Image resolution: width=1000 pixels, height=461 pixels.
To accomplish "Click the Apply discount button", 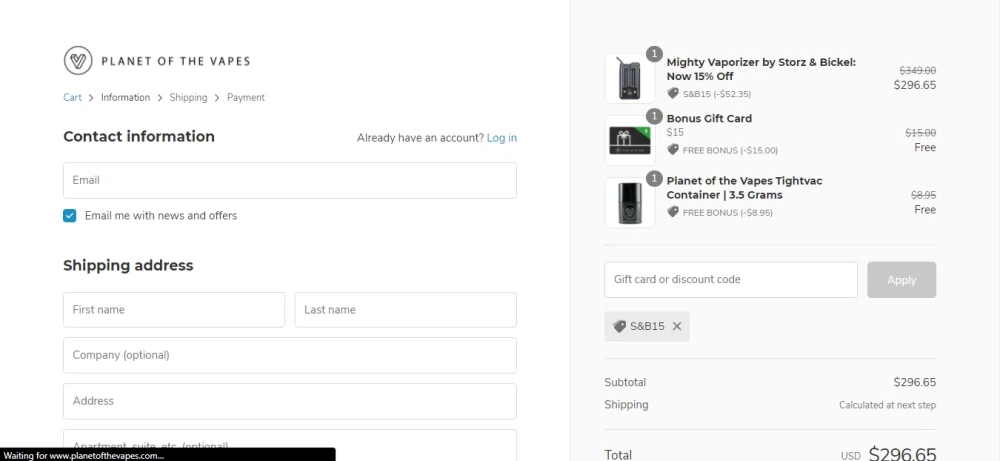I will (x=901, y=279).
